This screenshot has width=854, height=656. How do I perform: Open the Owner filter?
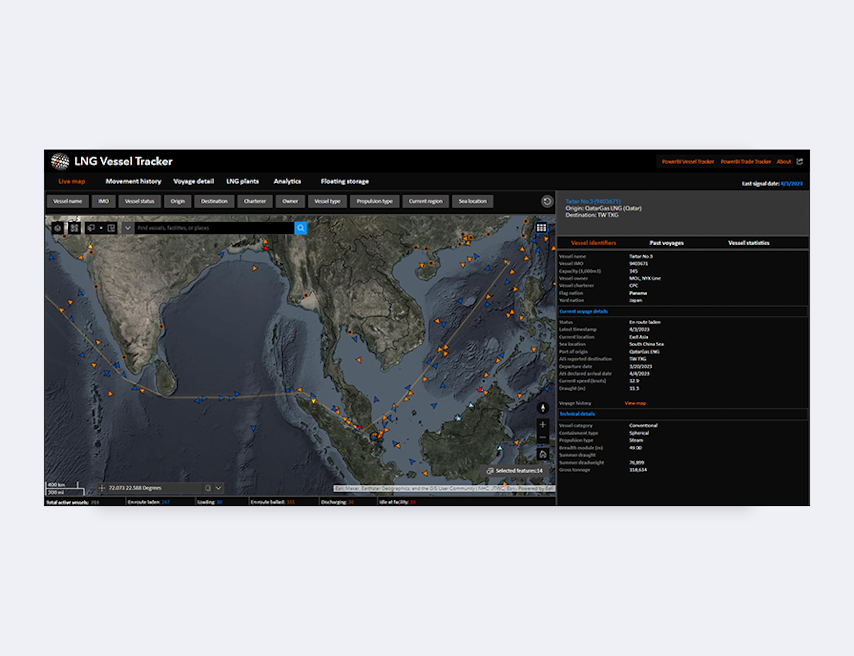pos(290,202)
